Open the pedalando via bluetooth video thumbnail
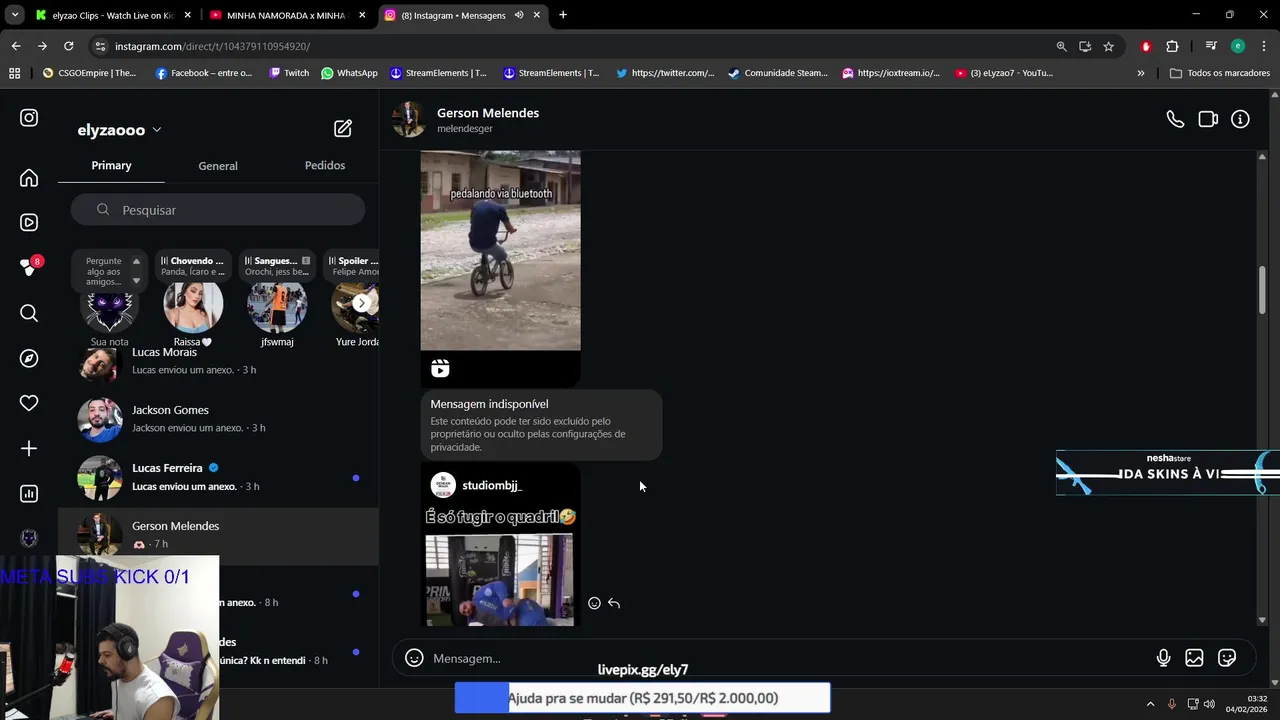The height and width of the screenshot is (720, 1280). (500, 250)
